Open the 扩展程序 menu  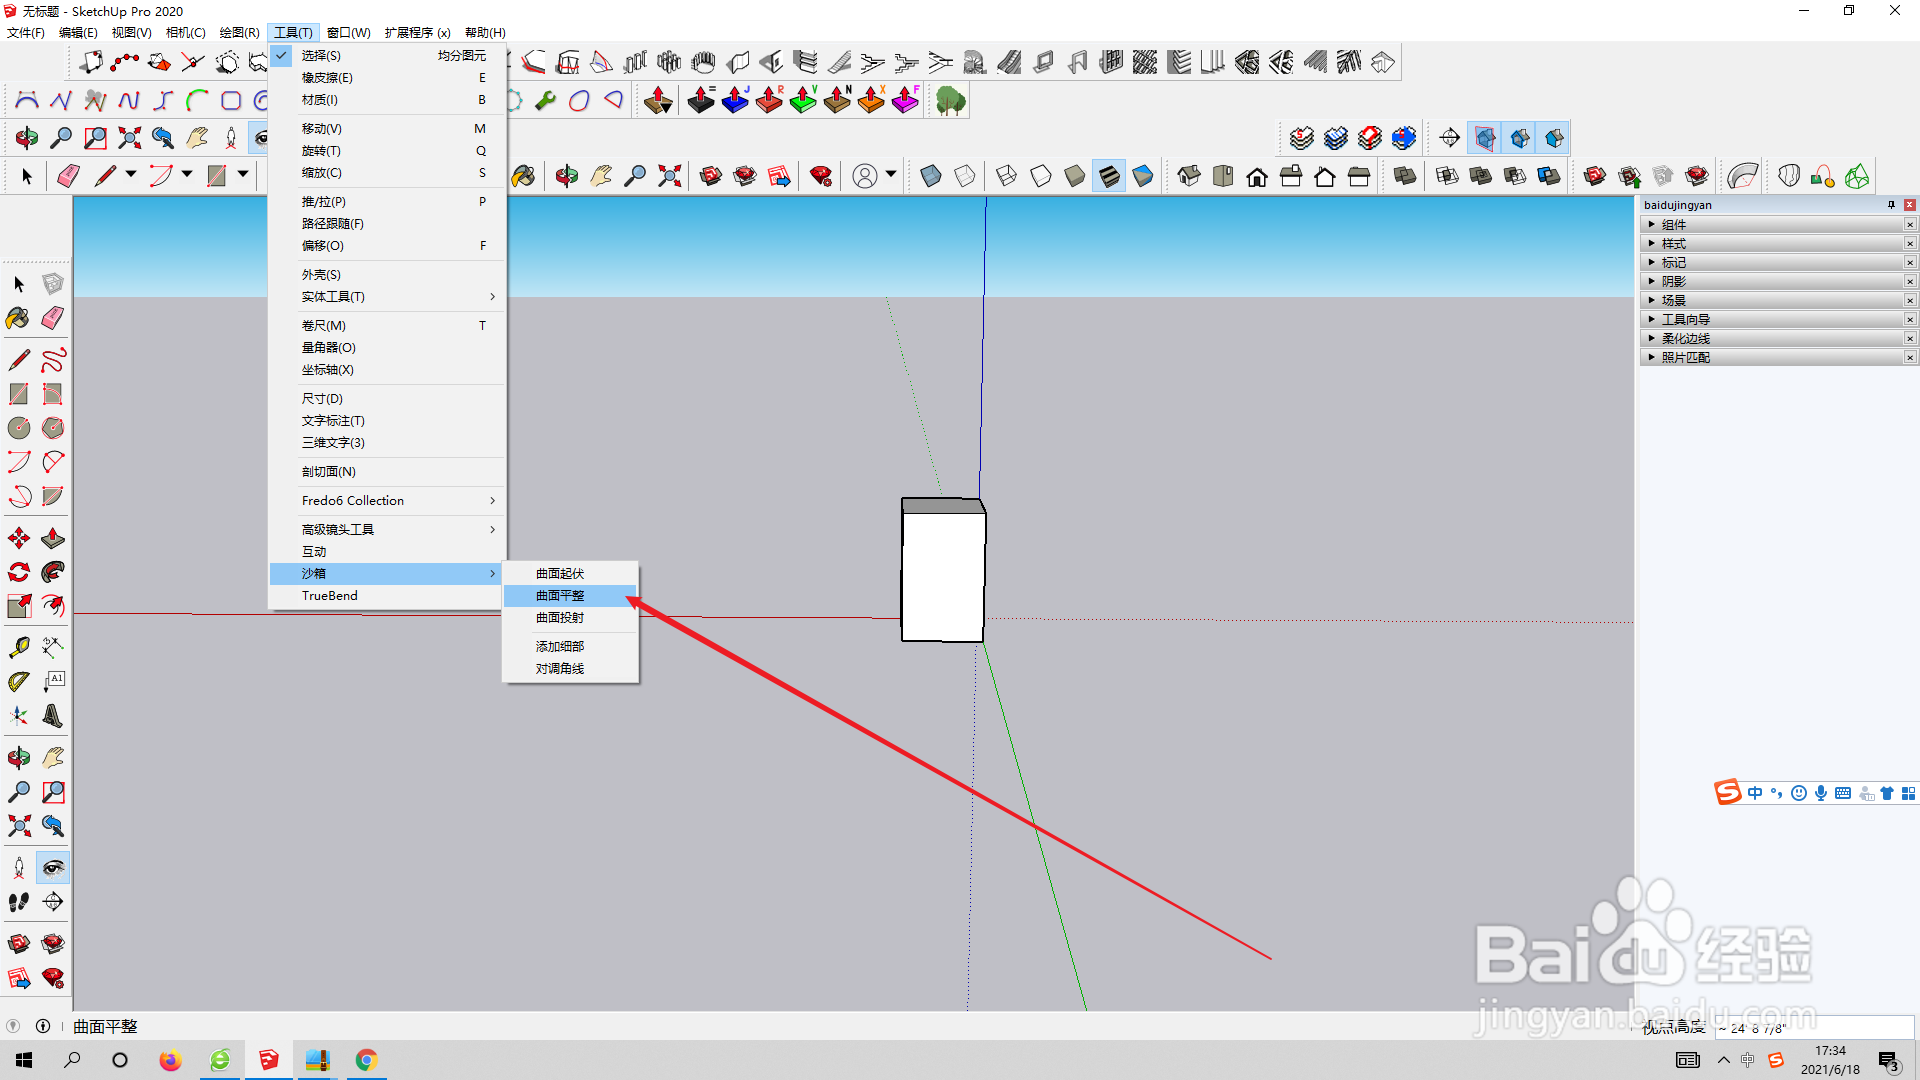click(x=417, y=33)
